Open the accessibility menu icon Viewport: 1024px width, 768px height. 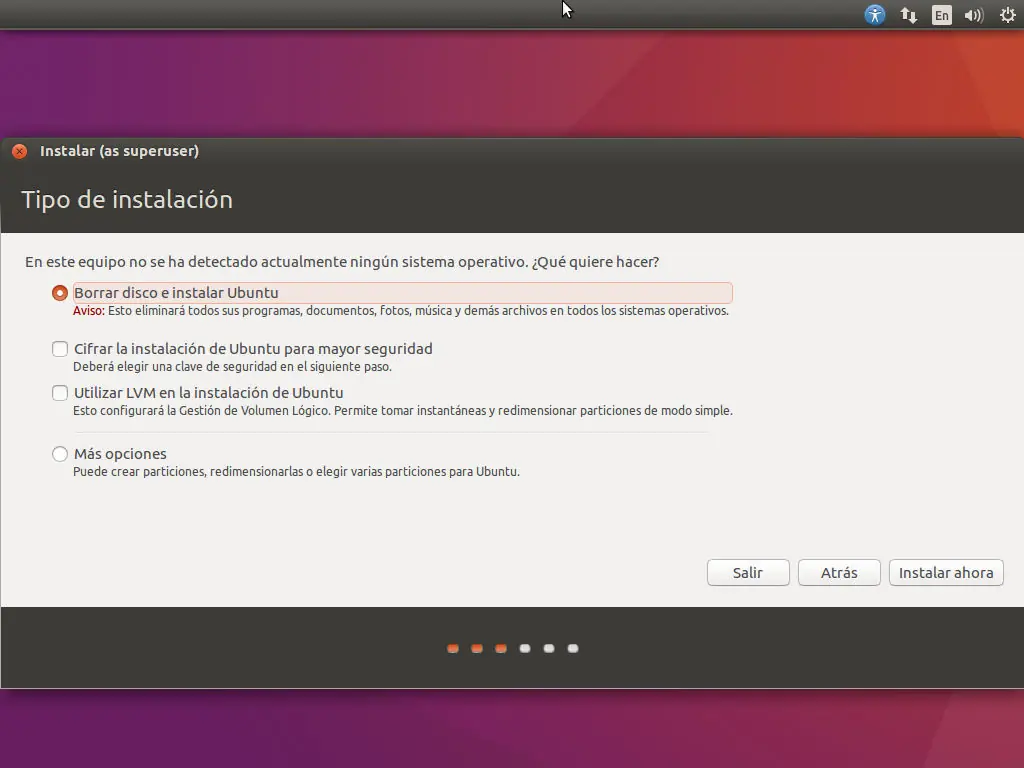point(874,14)
